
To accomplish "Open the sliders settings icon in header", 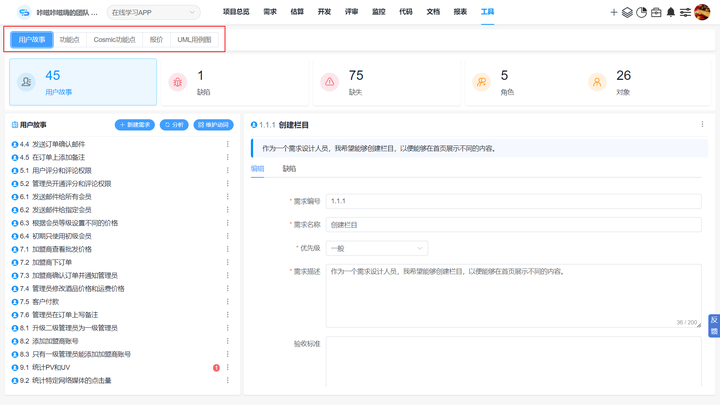I will tap(685, 13).
